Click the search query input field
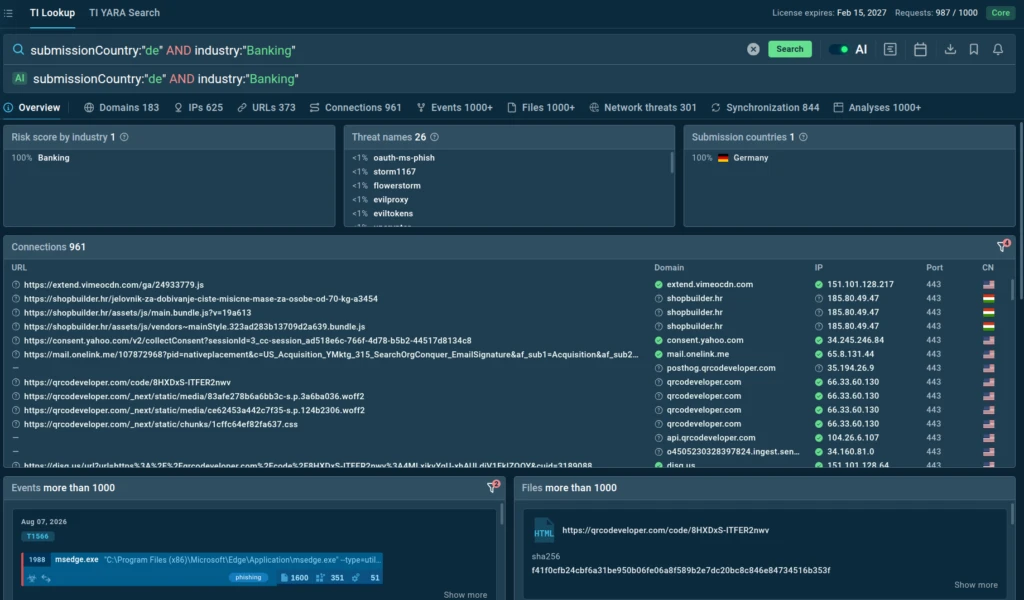The width and height of the screenshot is (1024, 600). coord(385,50)
